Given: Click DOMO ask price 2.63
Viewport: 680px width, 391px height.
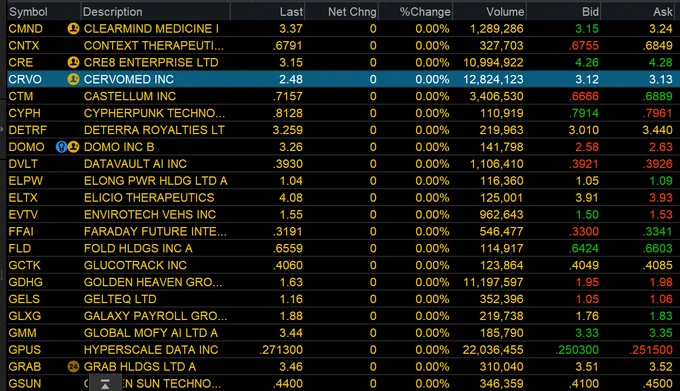Looking at the screenshot, I should click(x=660, y=147).
